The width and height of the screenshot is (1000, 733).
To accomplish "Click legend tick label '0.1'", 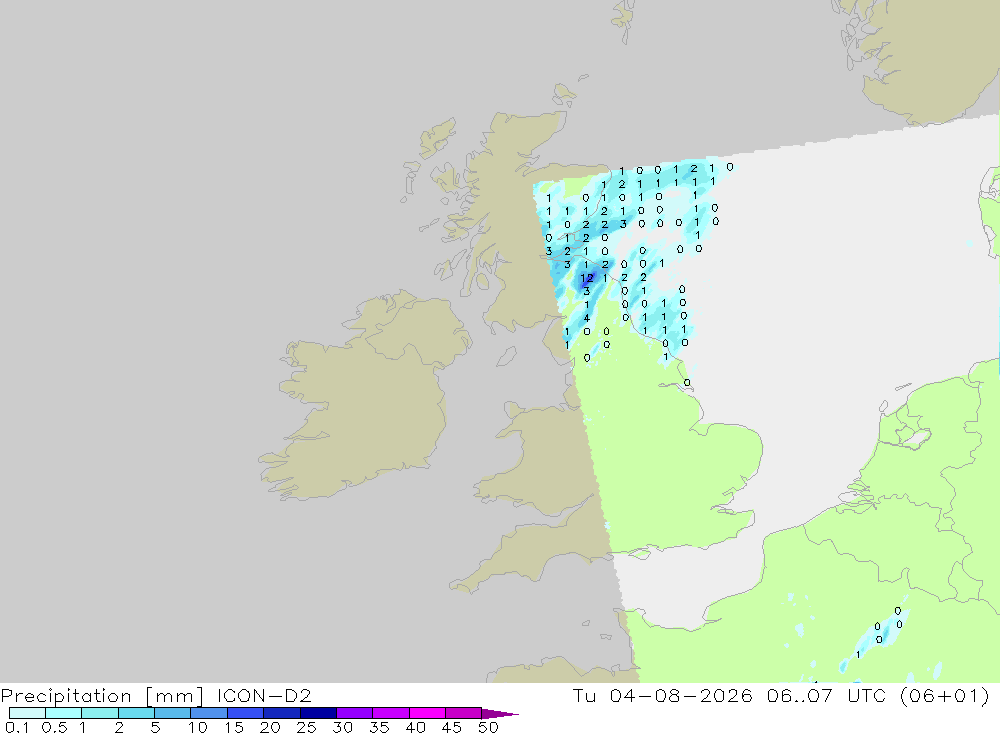I will click(x=17, y=727).
